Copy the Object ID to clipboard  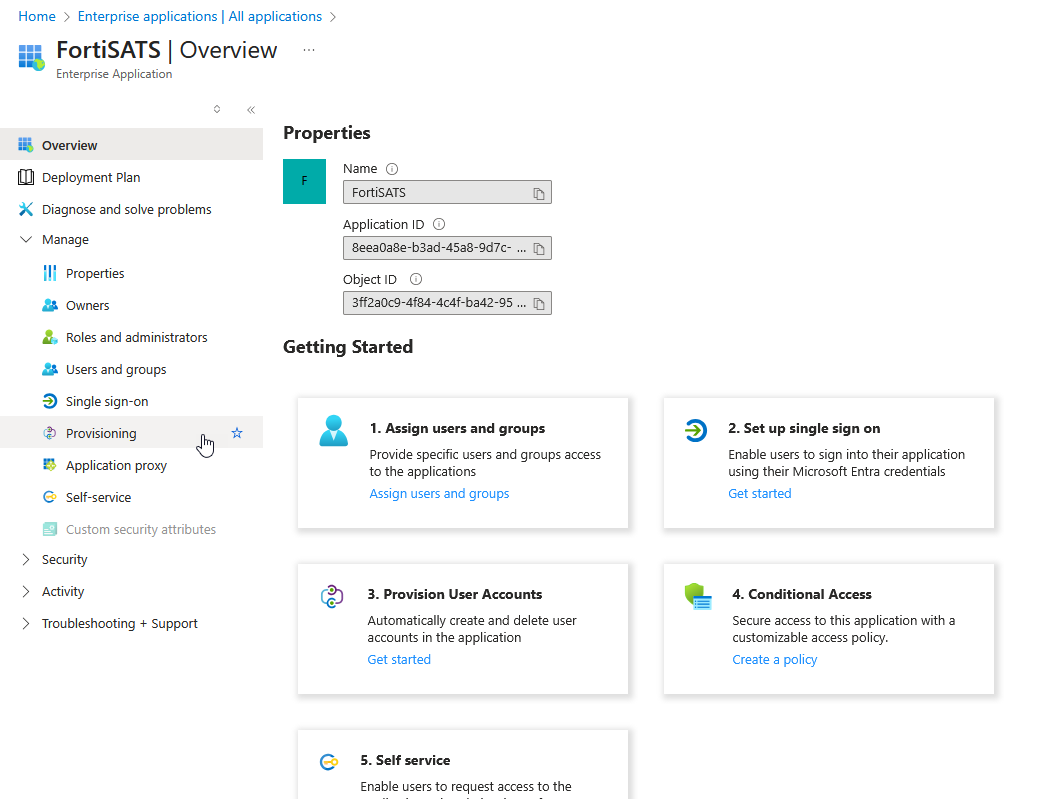coord(539,304)
